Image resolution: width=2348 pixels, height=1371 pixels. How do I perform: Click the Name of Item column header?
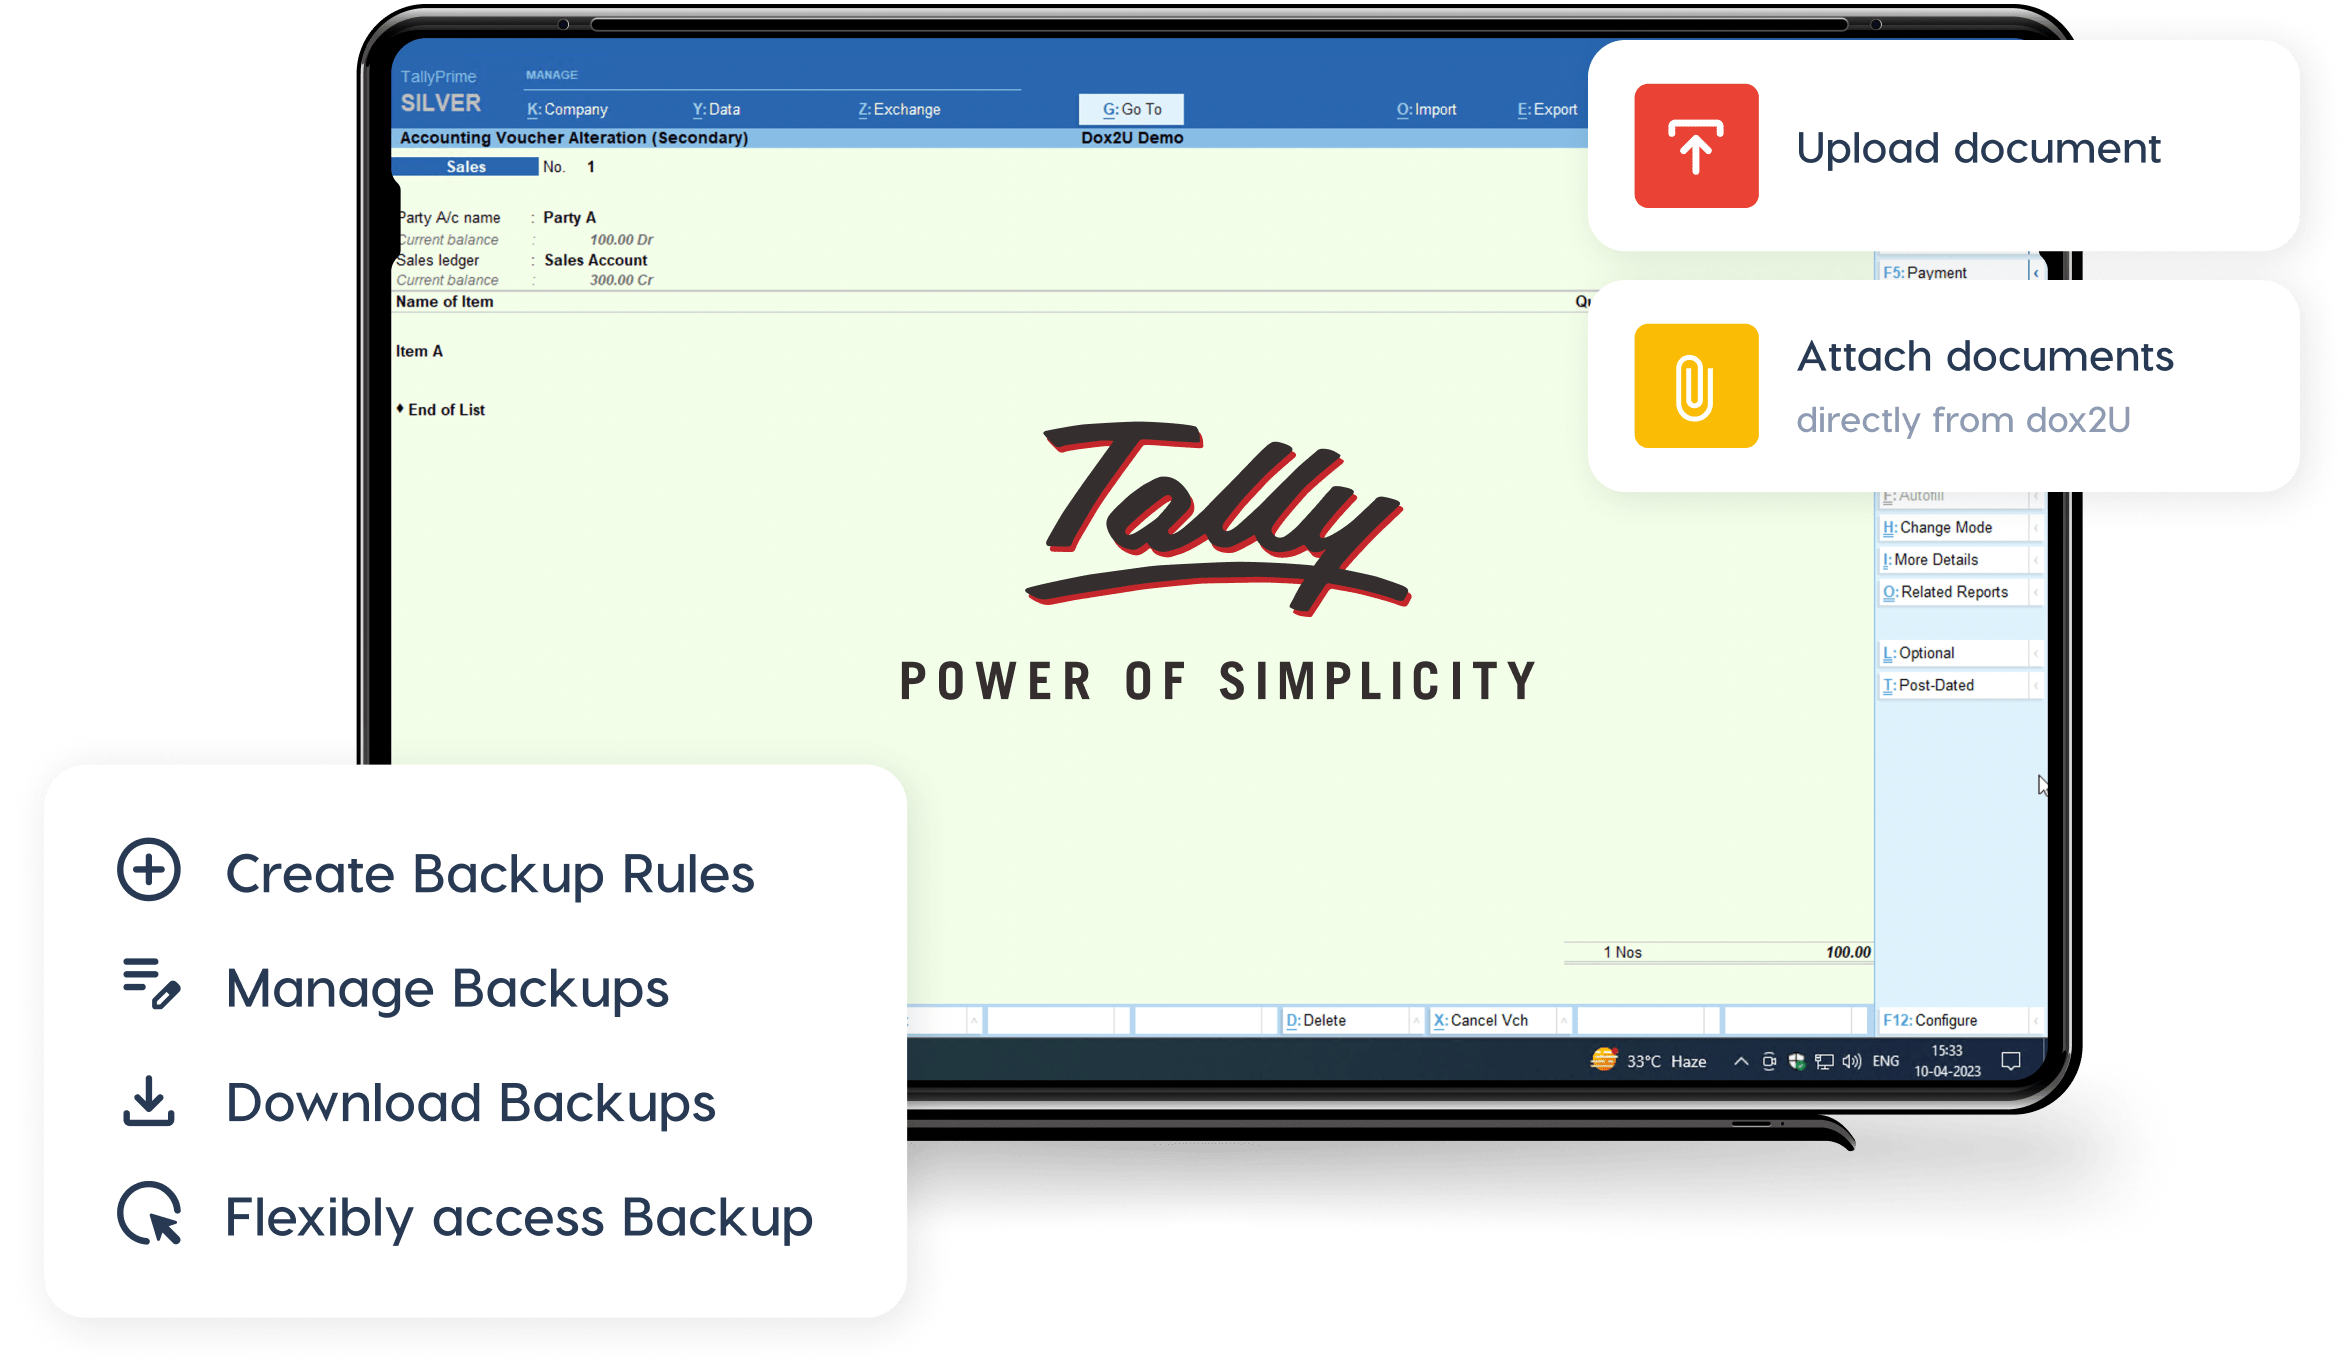click(x=444, y=302)
